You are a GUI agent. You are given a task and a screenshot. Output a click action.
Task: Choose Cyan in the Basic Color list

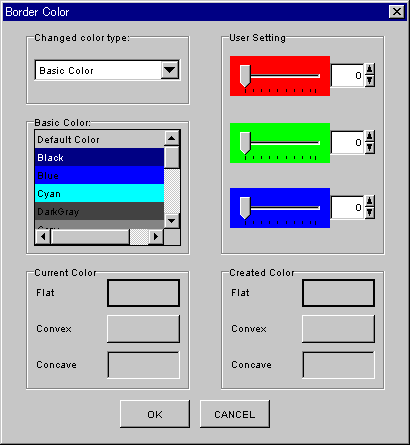(x=99, y=193)
